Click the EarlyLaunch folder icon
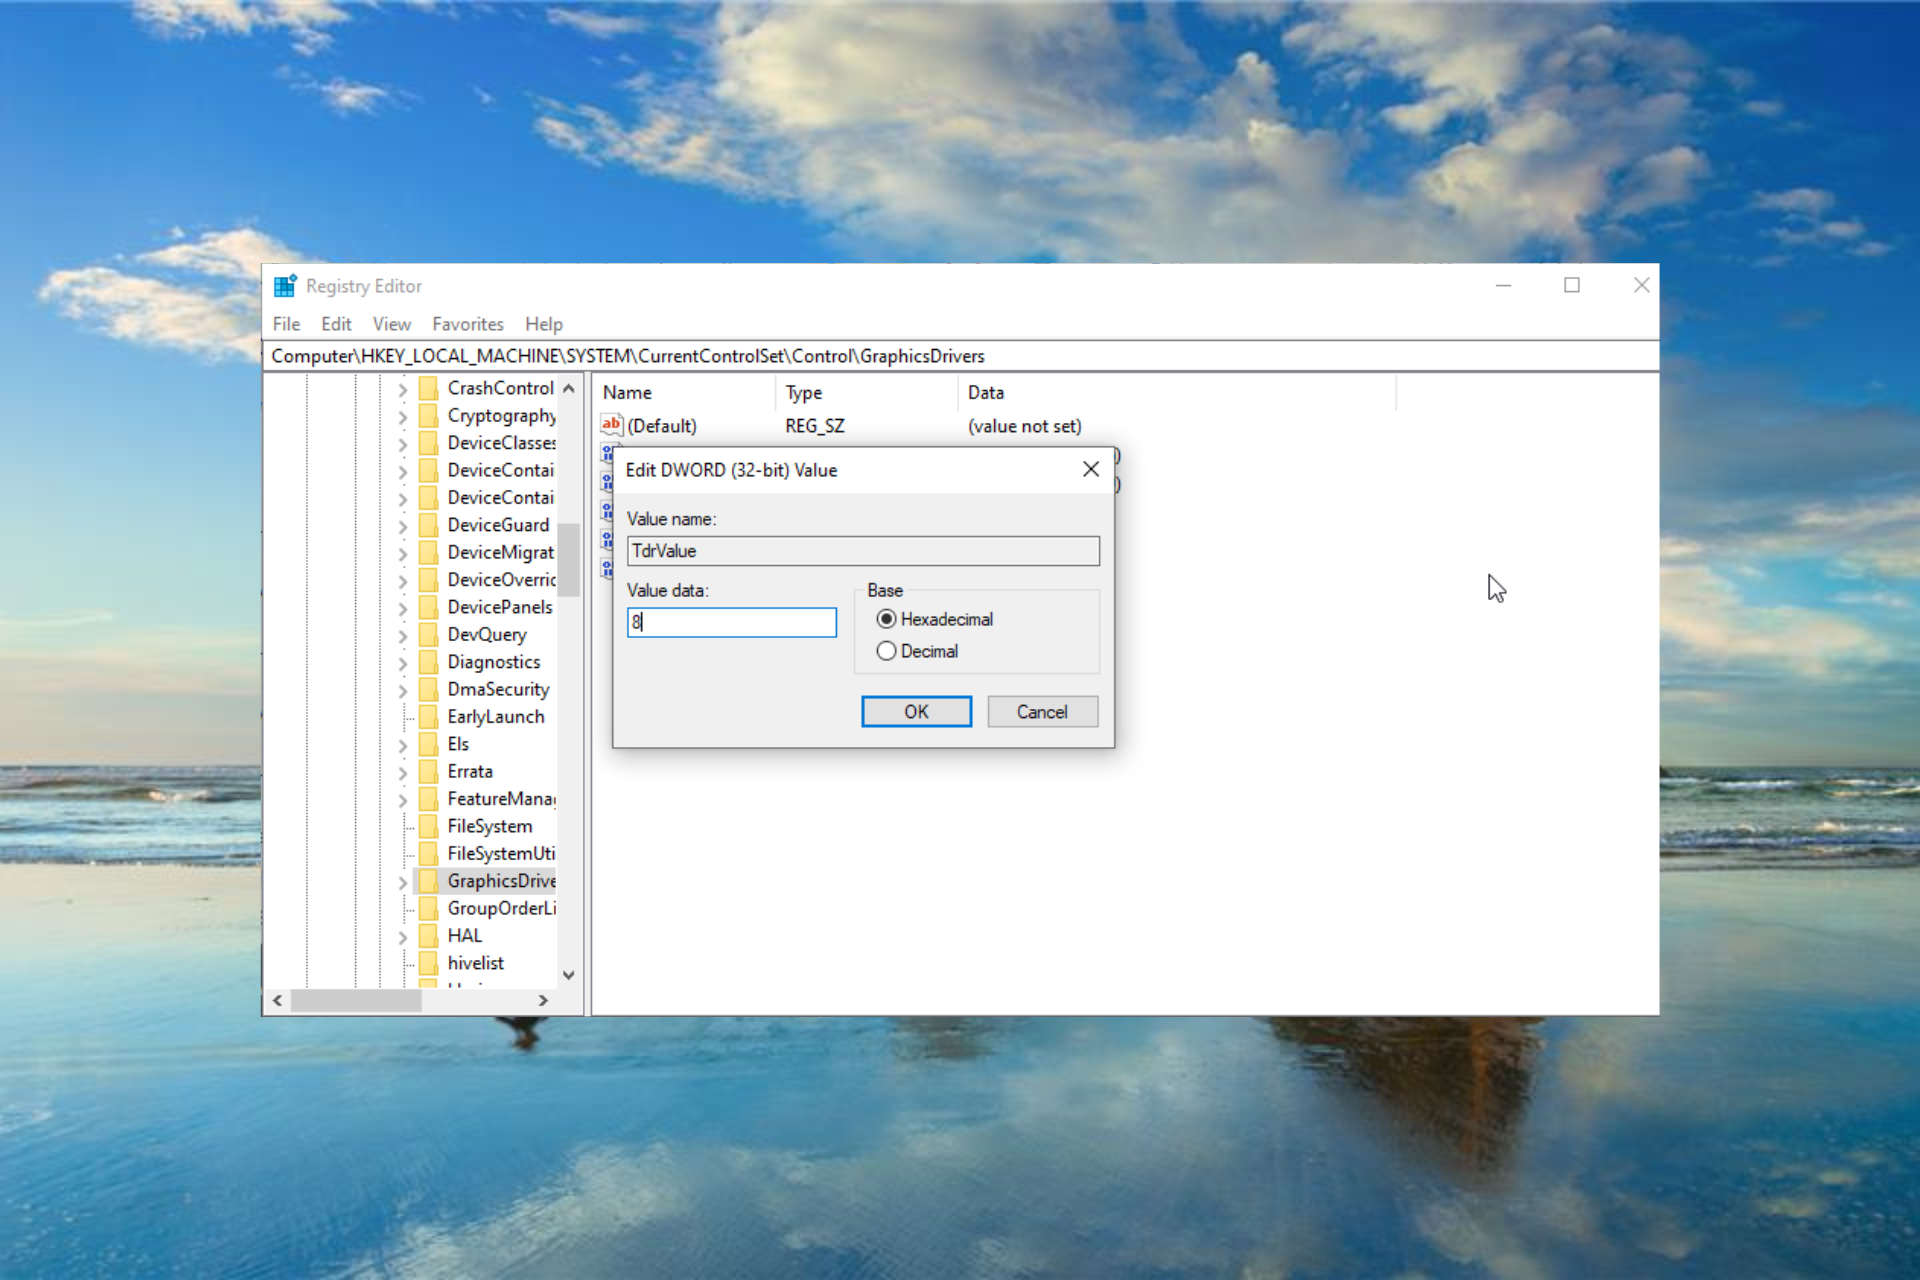The height and width of the screenshot is (1280, 1920). point(428,716)
